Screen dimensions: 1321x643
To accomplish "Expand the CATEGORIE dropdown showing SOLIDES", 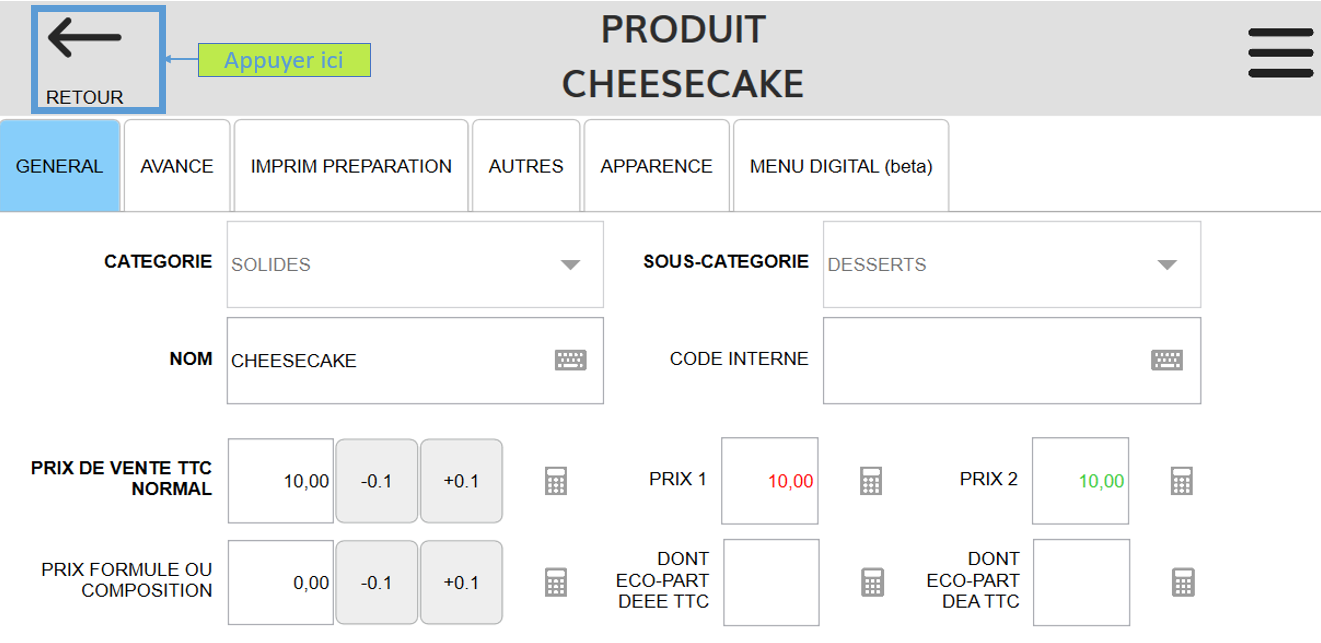I will (x=415, y=265).
